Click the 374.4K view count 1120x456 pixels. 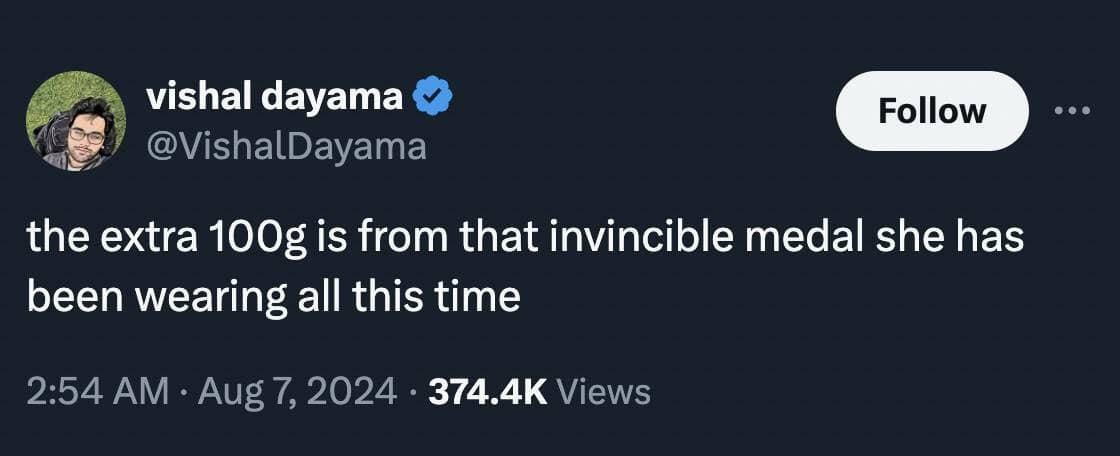click(x=487, y=391)
